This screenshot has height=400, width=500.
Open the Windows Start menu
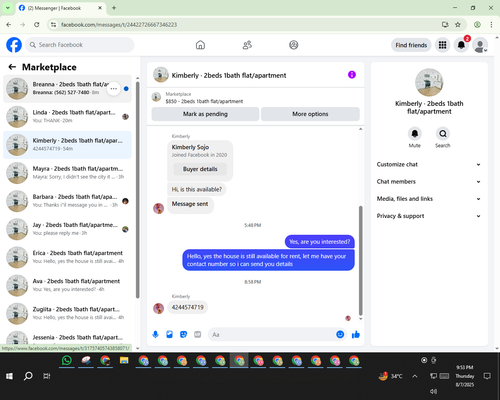pos(9,376)
